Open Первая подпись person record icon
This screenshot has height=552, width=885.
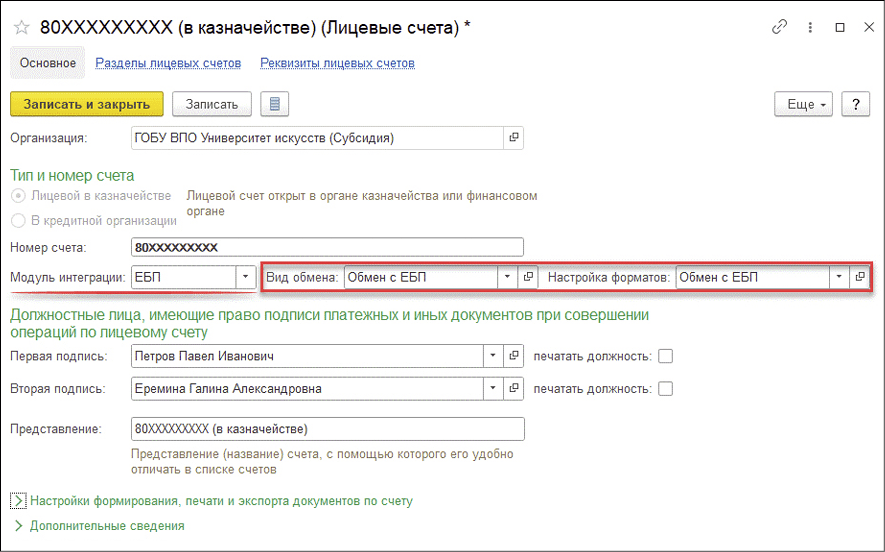514,356
